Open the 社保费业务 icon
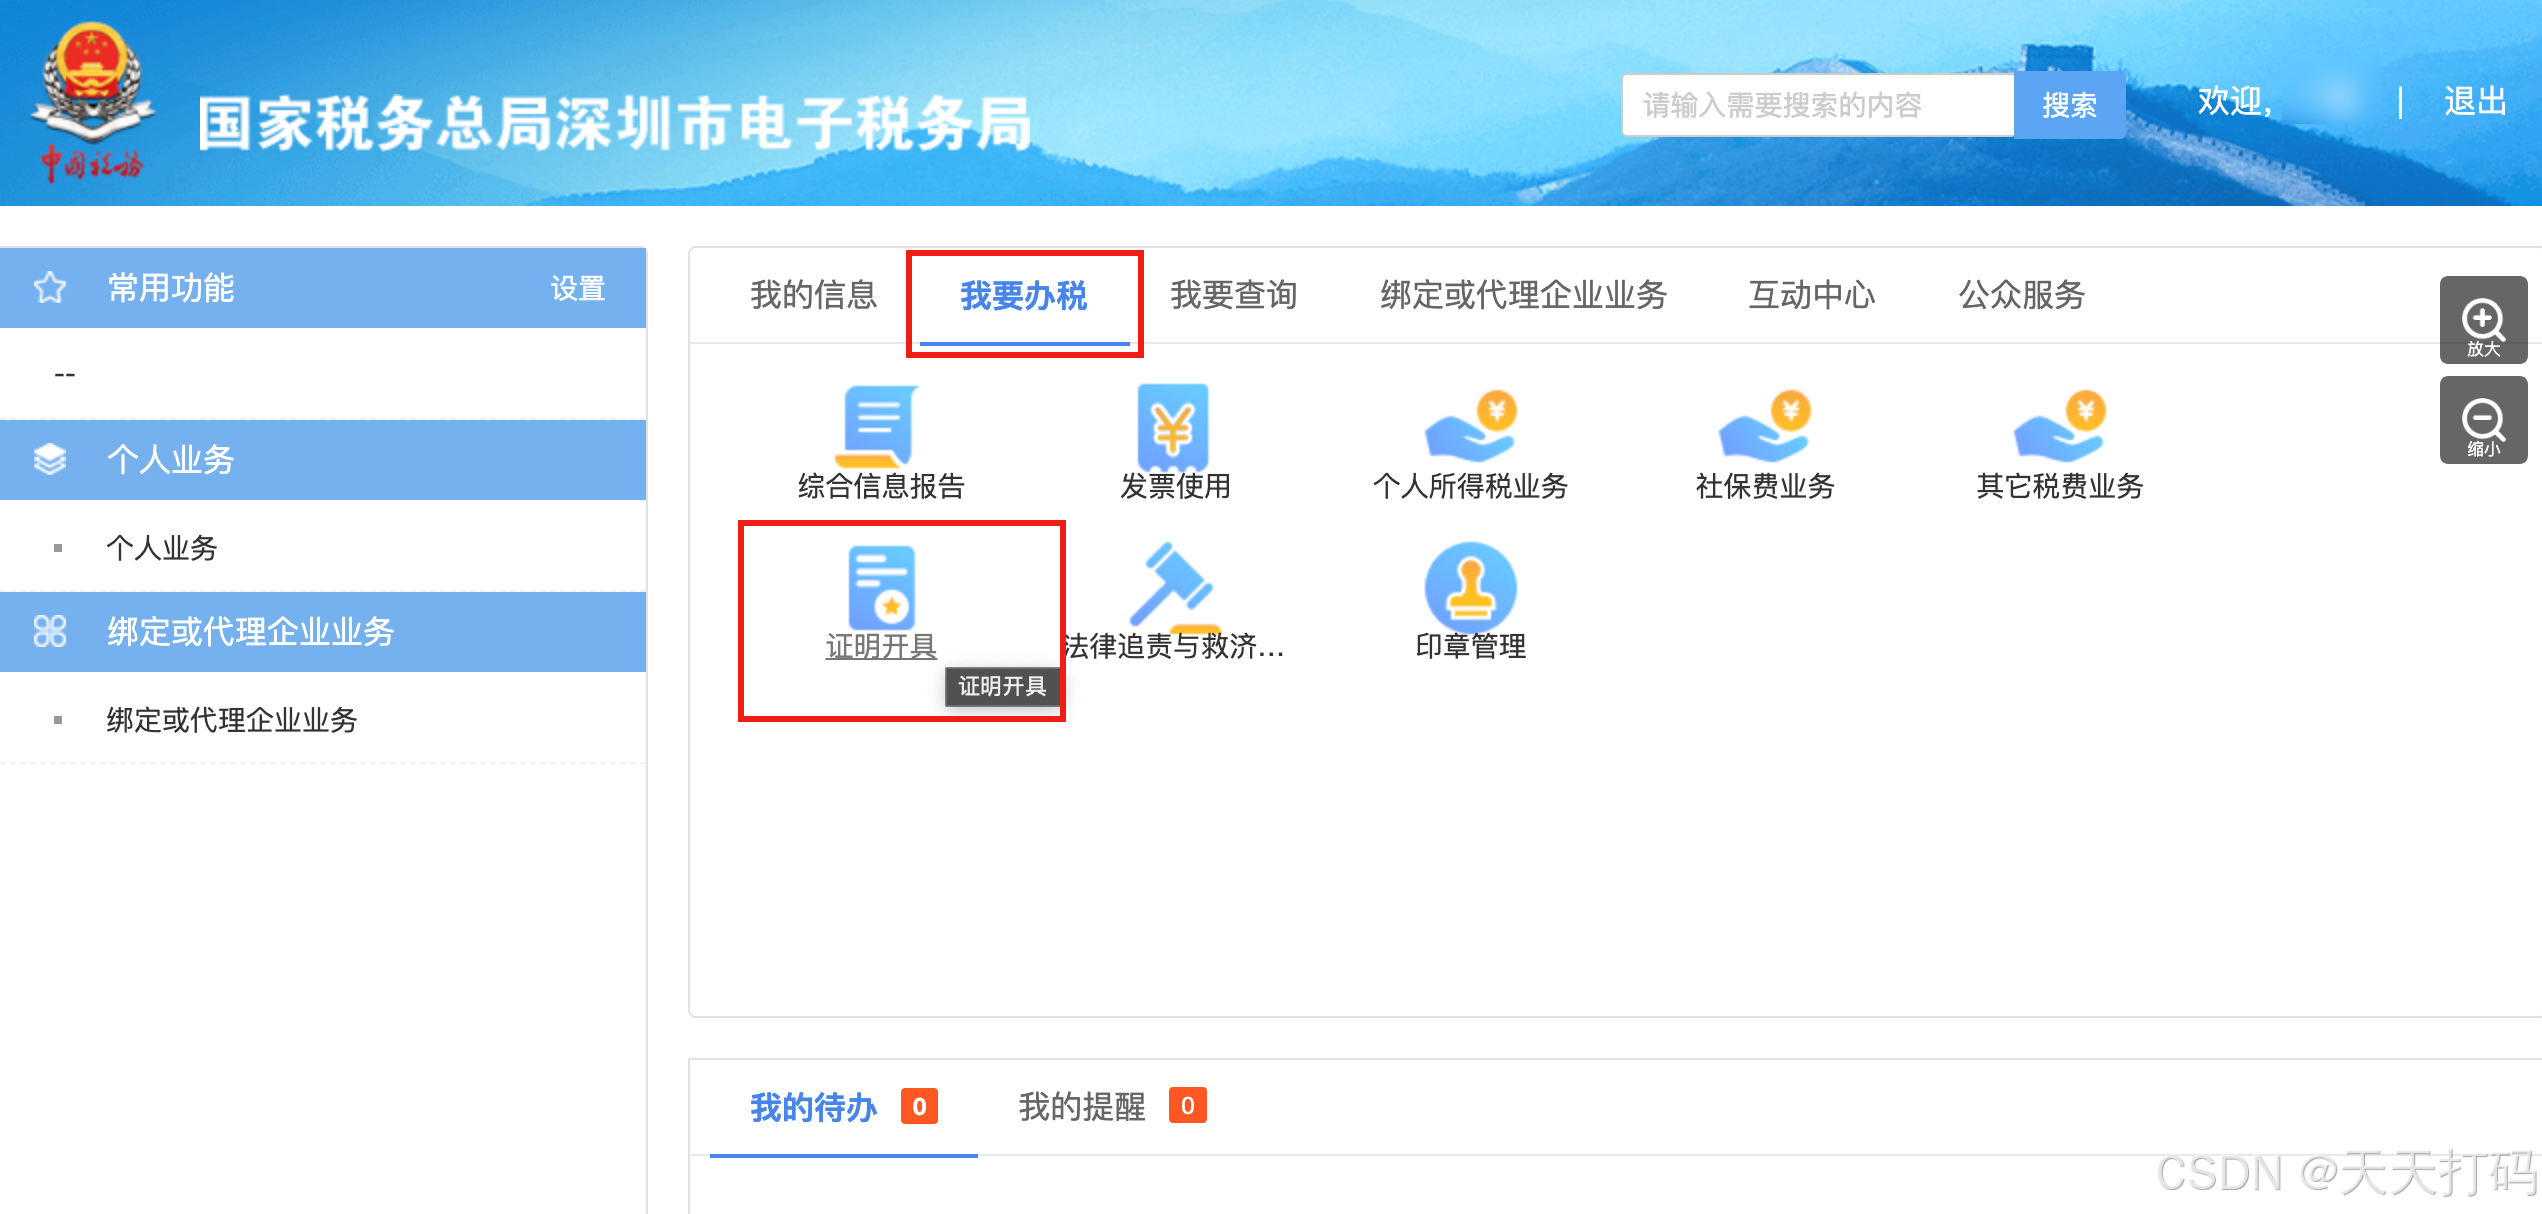2542x1214 pixels. [1765, 428]
